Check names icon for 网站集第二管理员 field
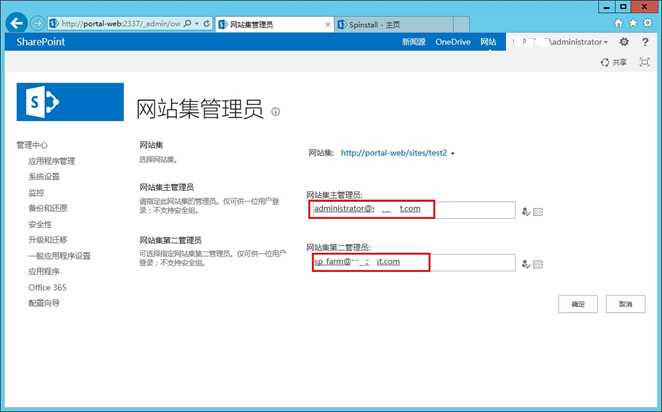 [x=526, y=264]
